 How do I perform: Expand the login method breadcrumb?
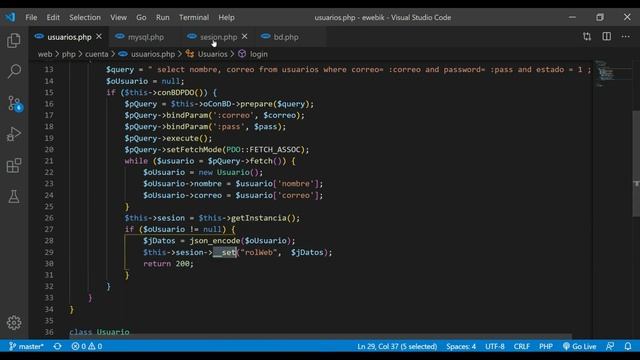point(253,54)
